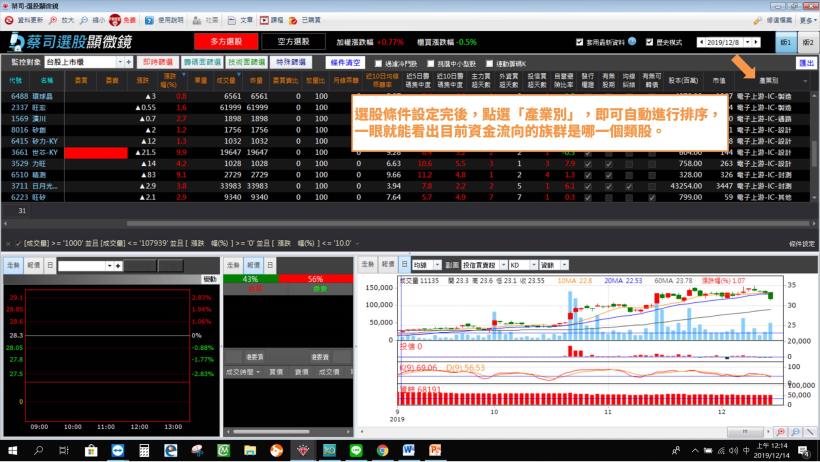Click the 特殊籌碼 button
Screen dimensions: 820x462
[291, 62]
